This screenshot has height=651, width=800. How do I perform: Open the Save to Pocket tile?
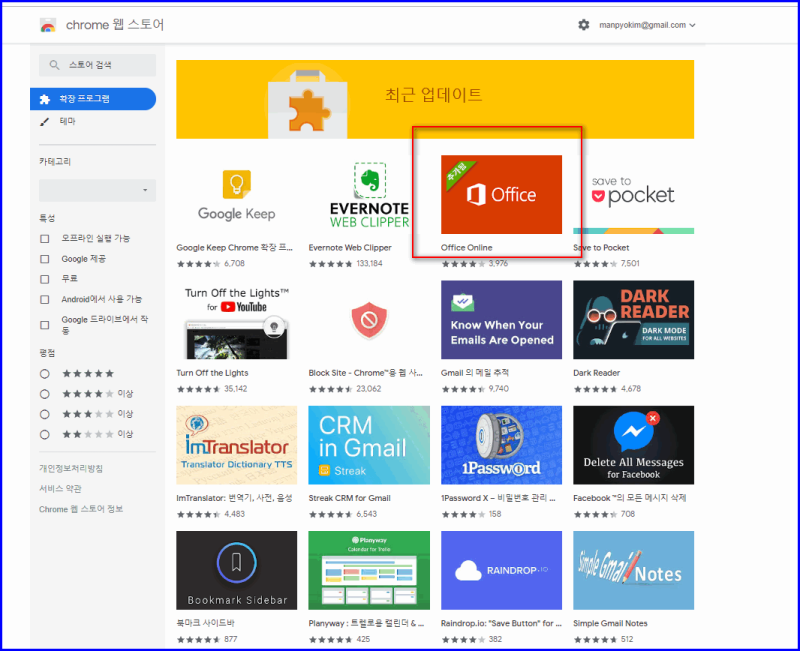click(634, 194)
